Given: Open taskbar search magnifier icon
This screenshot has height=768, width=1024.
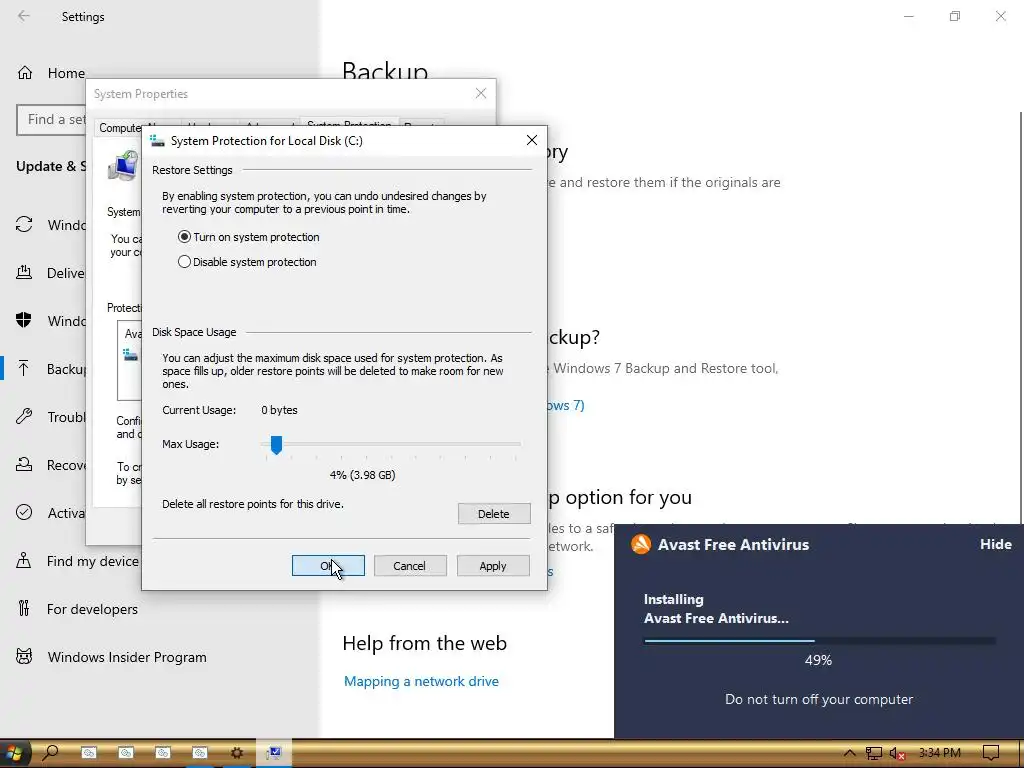Looking at the screenshot, I should pos(50,753).
